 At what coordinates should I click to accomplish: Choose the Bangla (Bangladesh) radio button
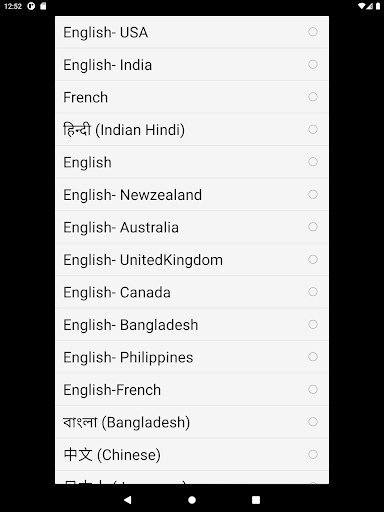coord(313,422)
